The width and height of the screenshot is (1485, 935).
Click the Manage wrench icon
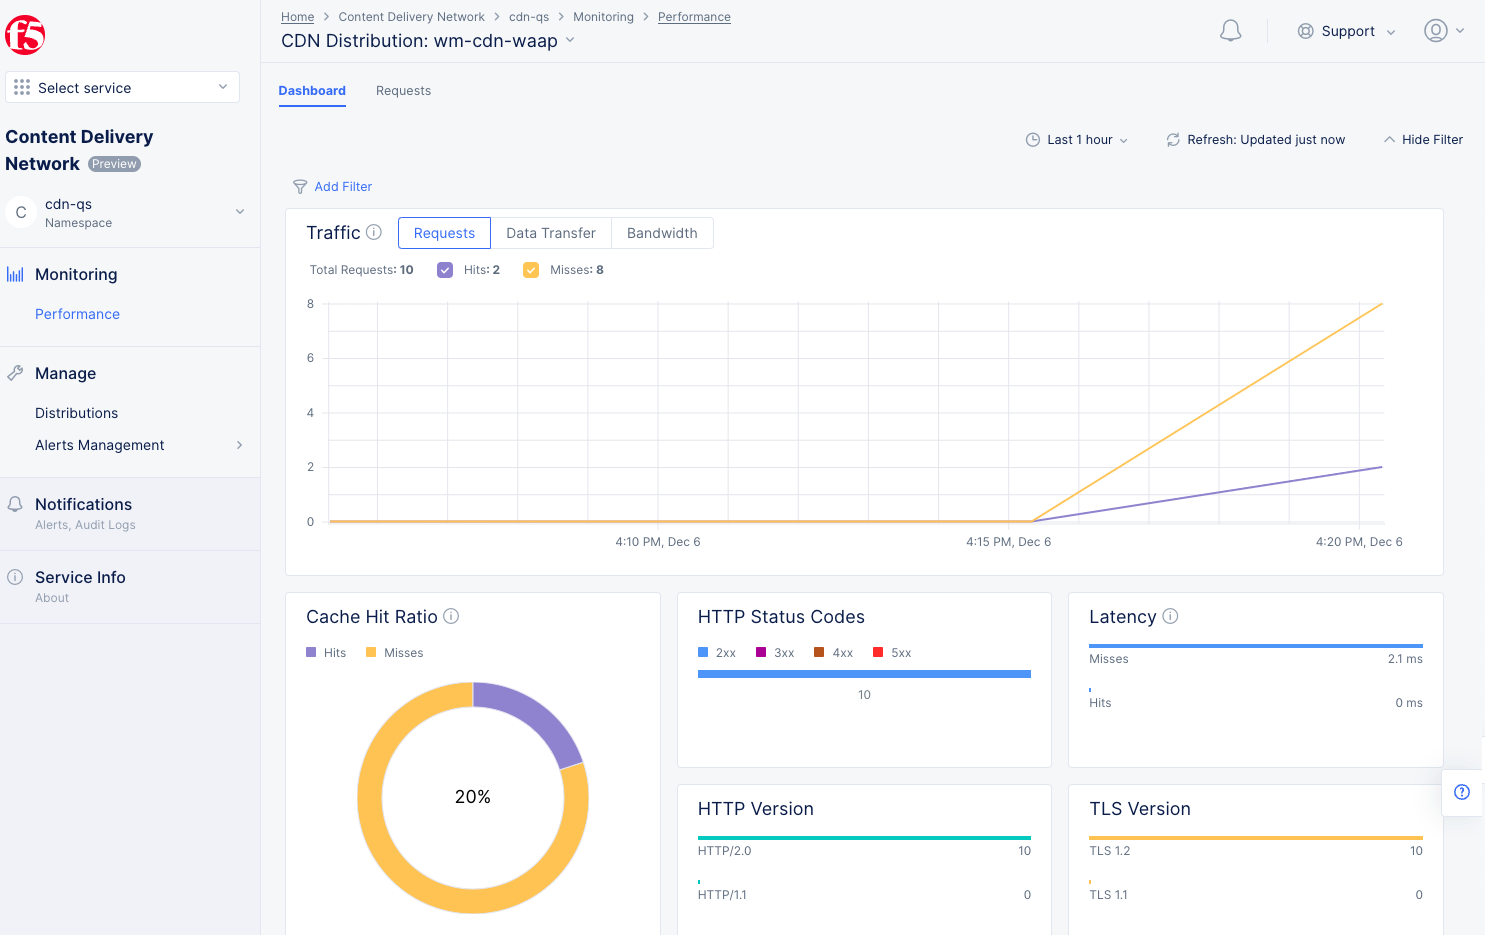coord(17,372)
